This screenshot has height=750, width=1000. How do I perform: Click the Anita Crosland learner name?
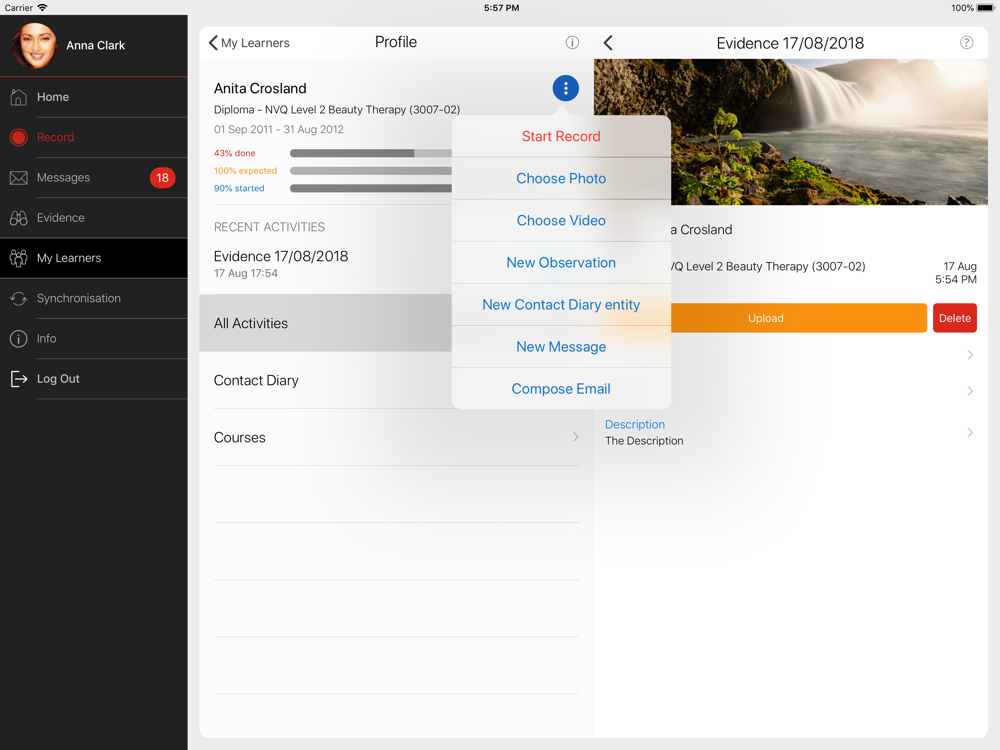pyautogui.click(x=260, y=88)
